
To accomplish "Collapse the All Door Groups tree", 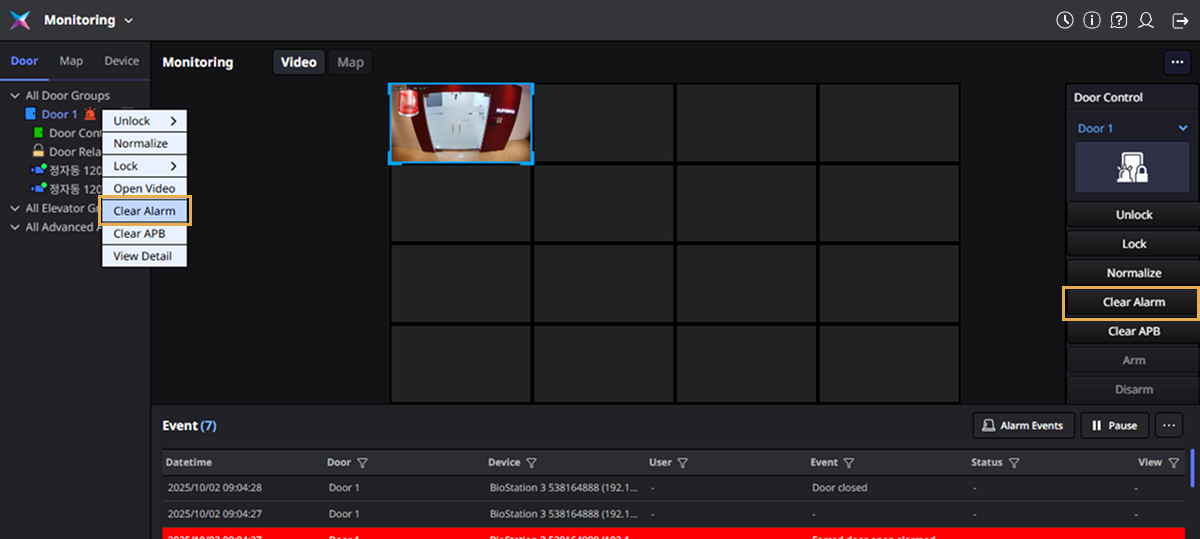I will 15,96.
